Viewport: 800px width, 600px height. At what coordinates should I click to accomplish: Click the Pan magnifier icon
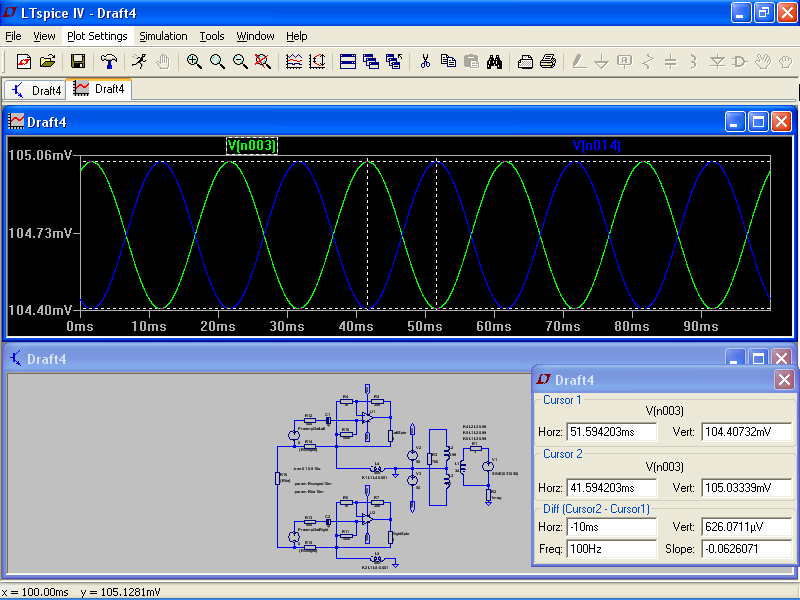point(217,62)
